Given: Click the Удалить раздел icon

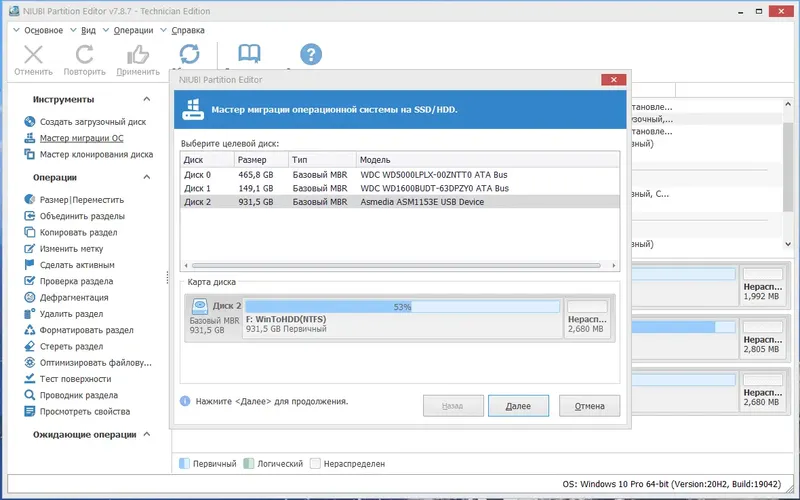Looking at the screenshot, I should [x=30, y=314].
